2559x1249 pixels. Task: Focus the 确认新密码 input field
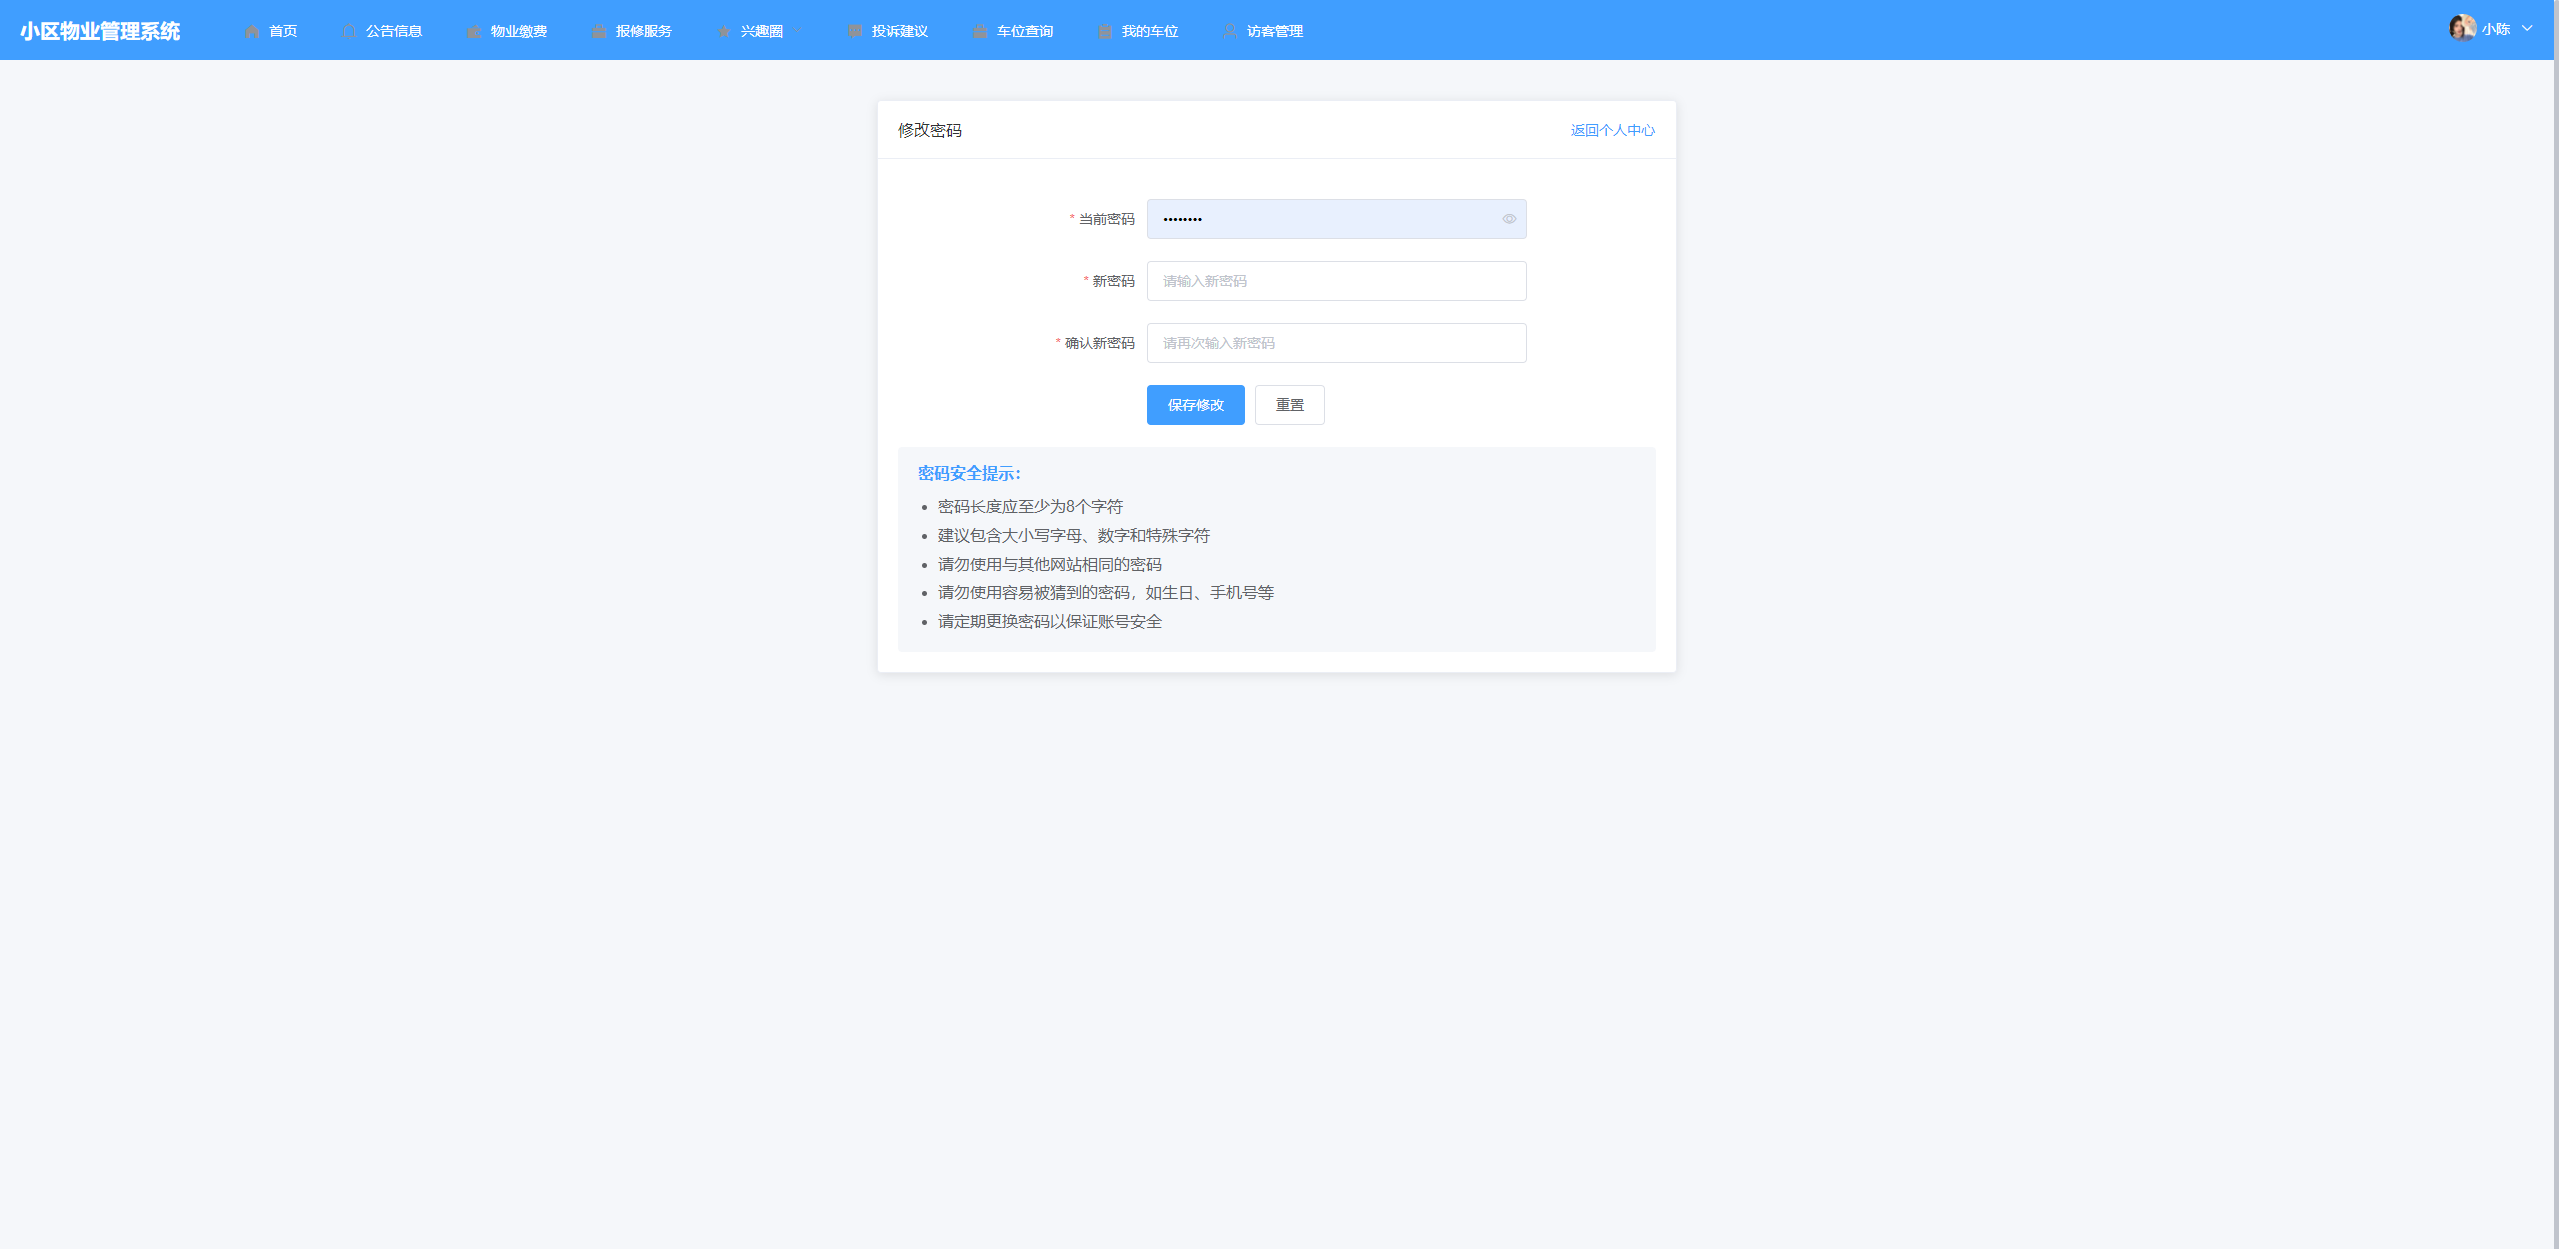click(1336, 343)
